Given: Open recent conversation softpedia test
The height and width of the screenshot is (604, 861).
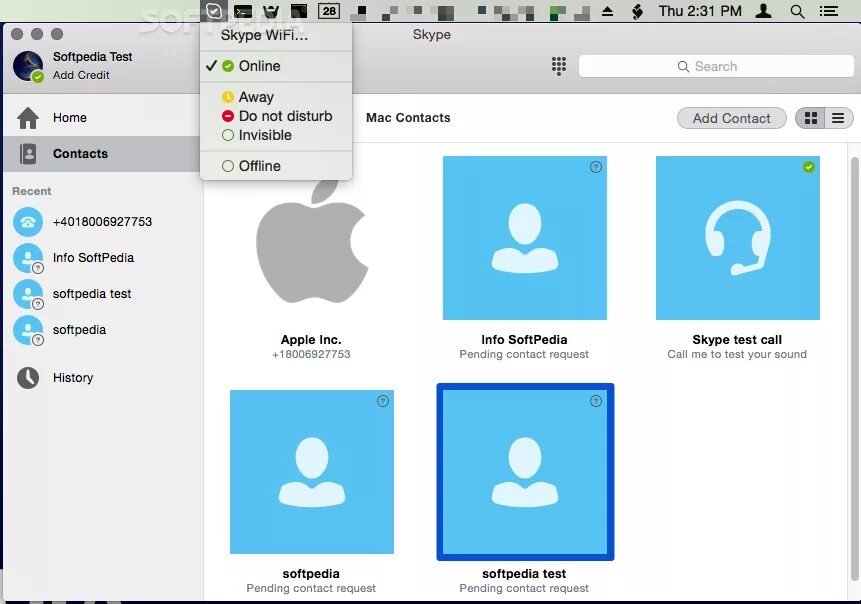Looking at the screenshot, I should click(x=103, y=294).
